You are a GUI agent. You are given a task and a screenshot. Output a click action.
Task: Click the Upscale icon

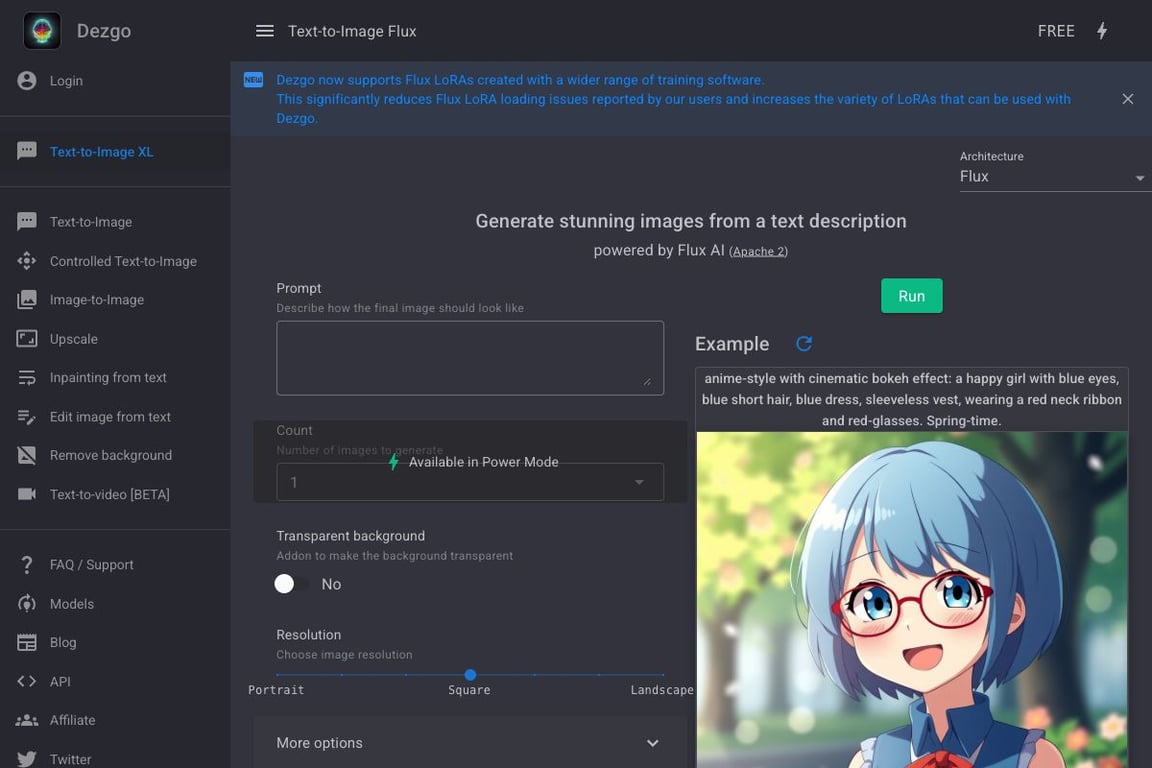(x=27, y=339)
